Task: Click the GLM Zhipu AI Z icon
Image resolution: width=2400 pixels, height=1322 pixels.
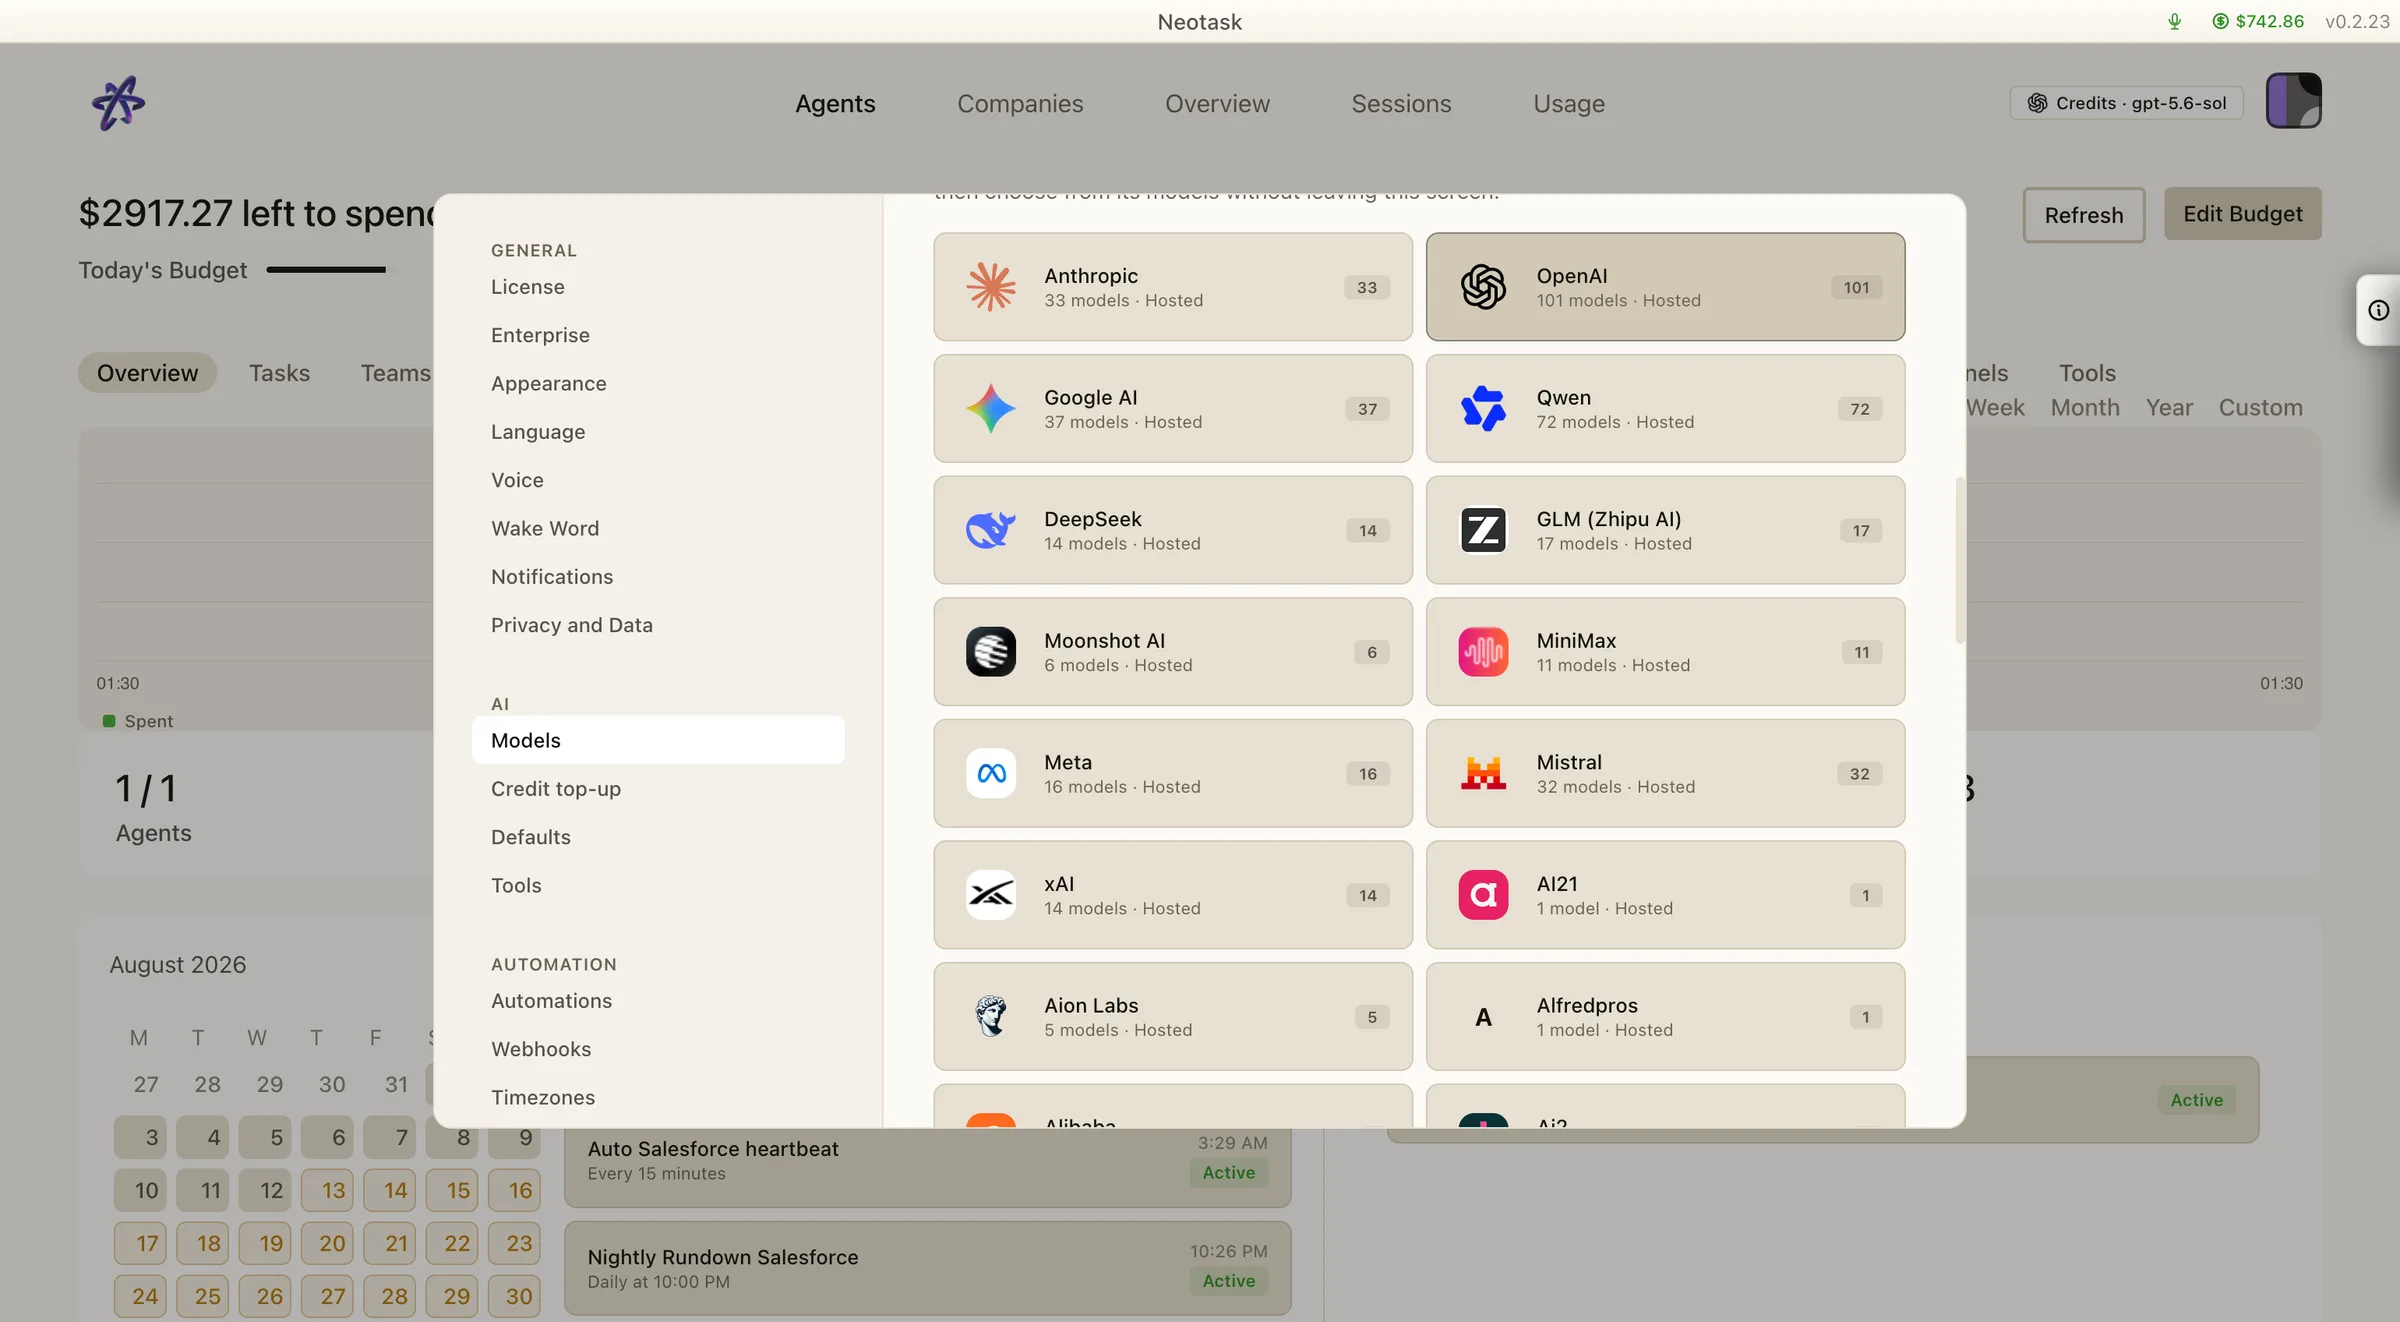Action: point(1483,530)
